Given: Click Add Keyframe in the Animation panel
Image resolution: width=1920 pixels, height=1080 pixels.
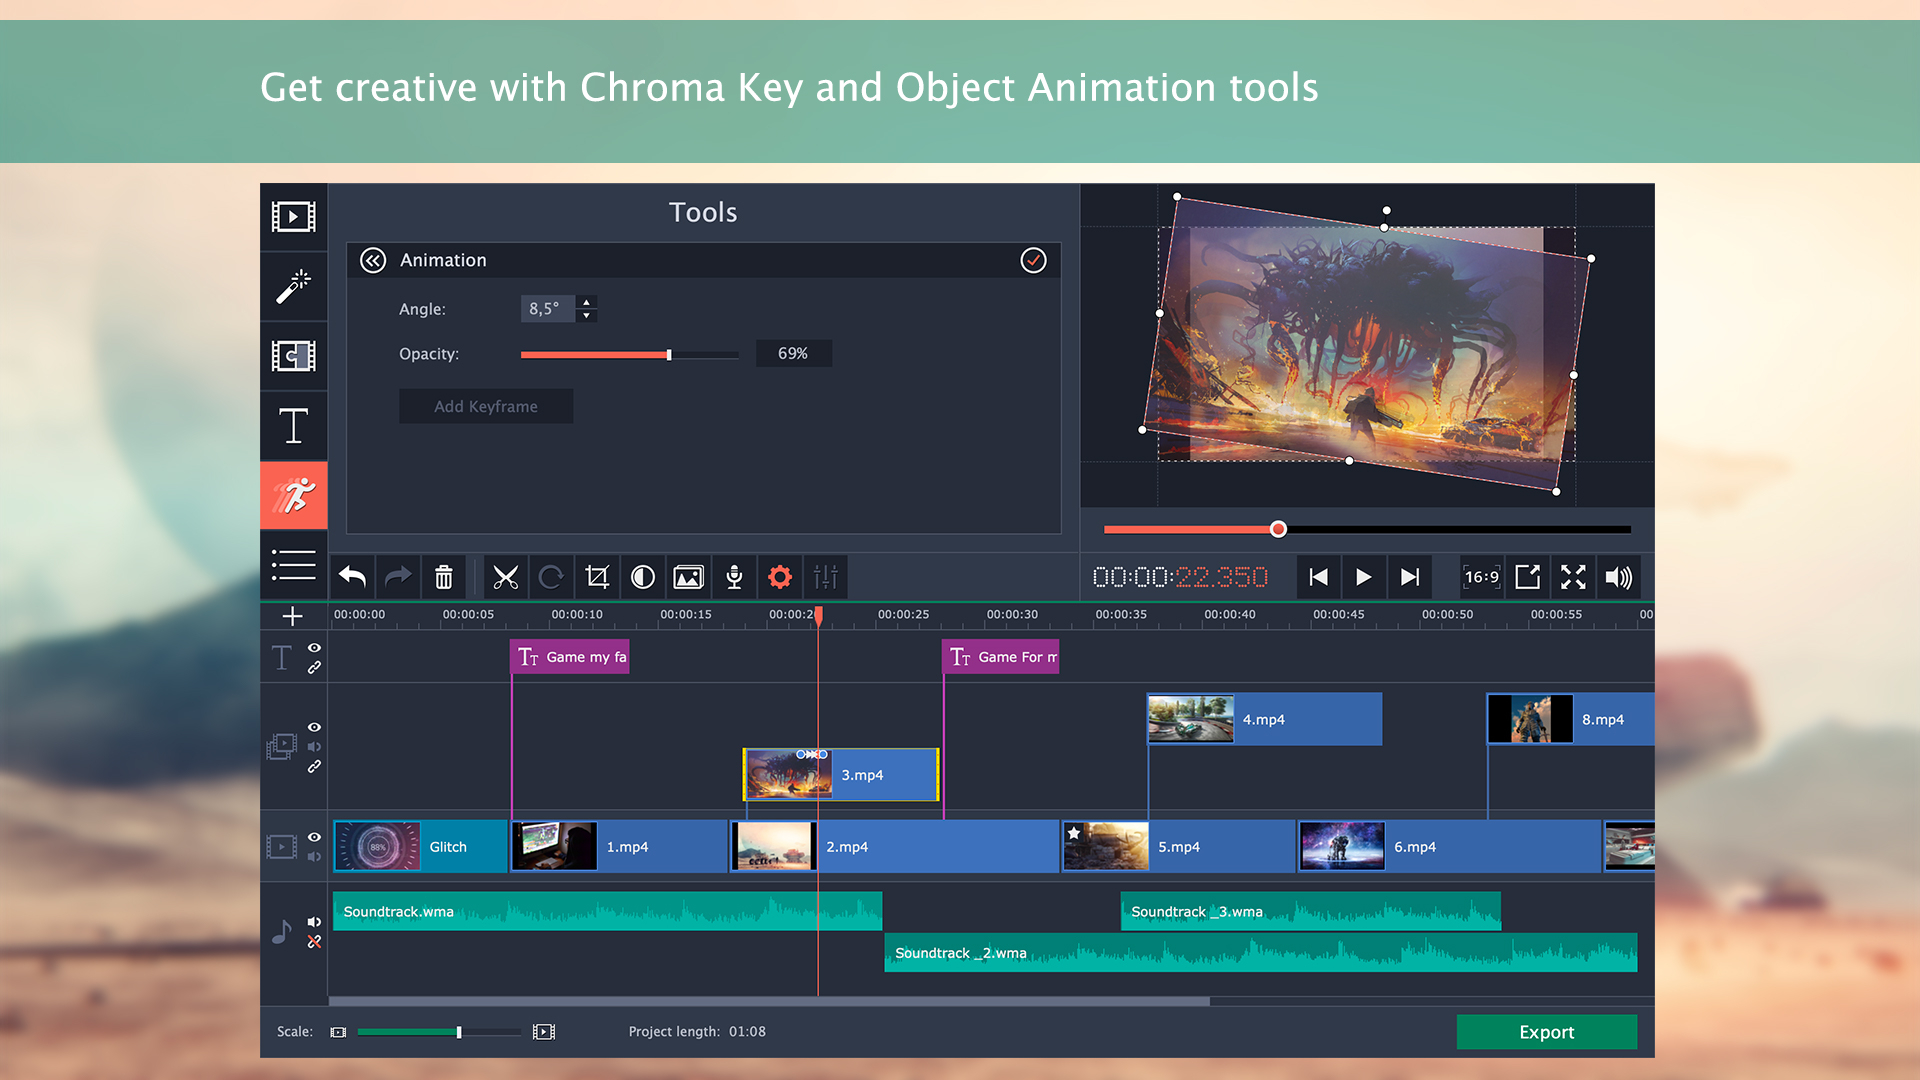Looking at the screenshot, I should click(486, 406).
